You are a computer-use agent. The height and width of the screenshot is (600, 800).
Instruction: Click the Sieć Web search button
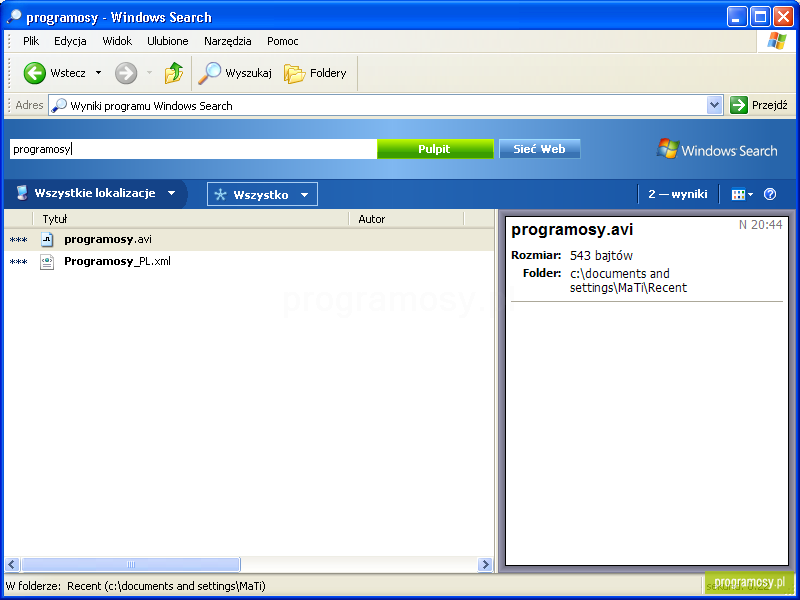point(539,149)
